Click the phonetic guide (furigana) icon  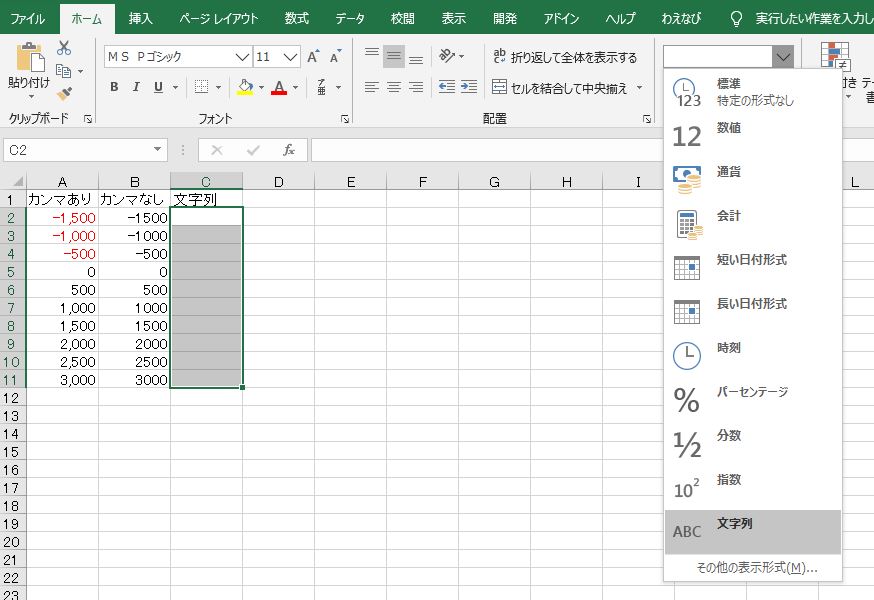322,87
